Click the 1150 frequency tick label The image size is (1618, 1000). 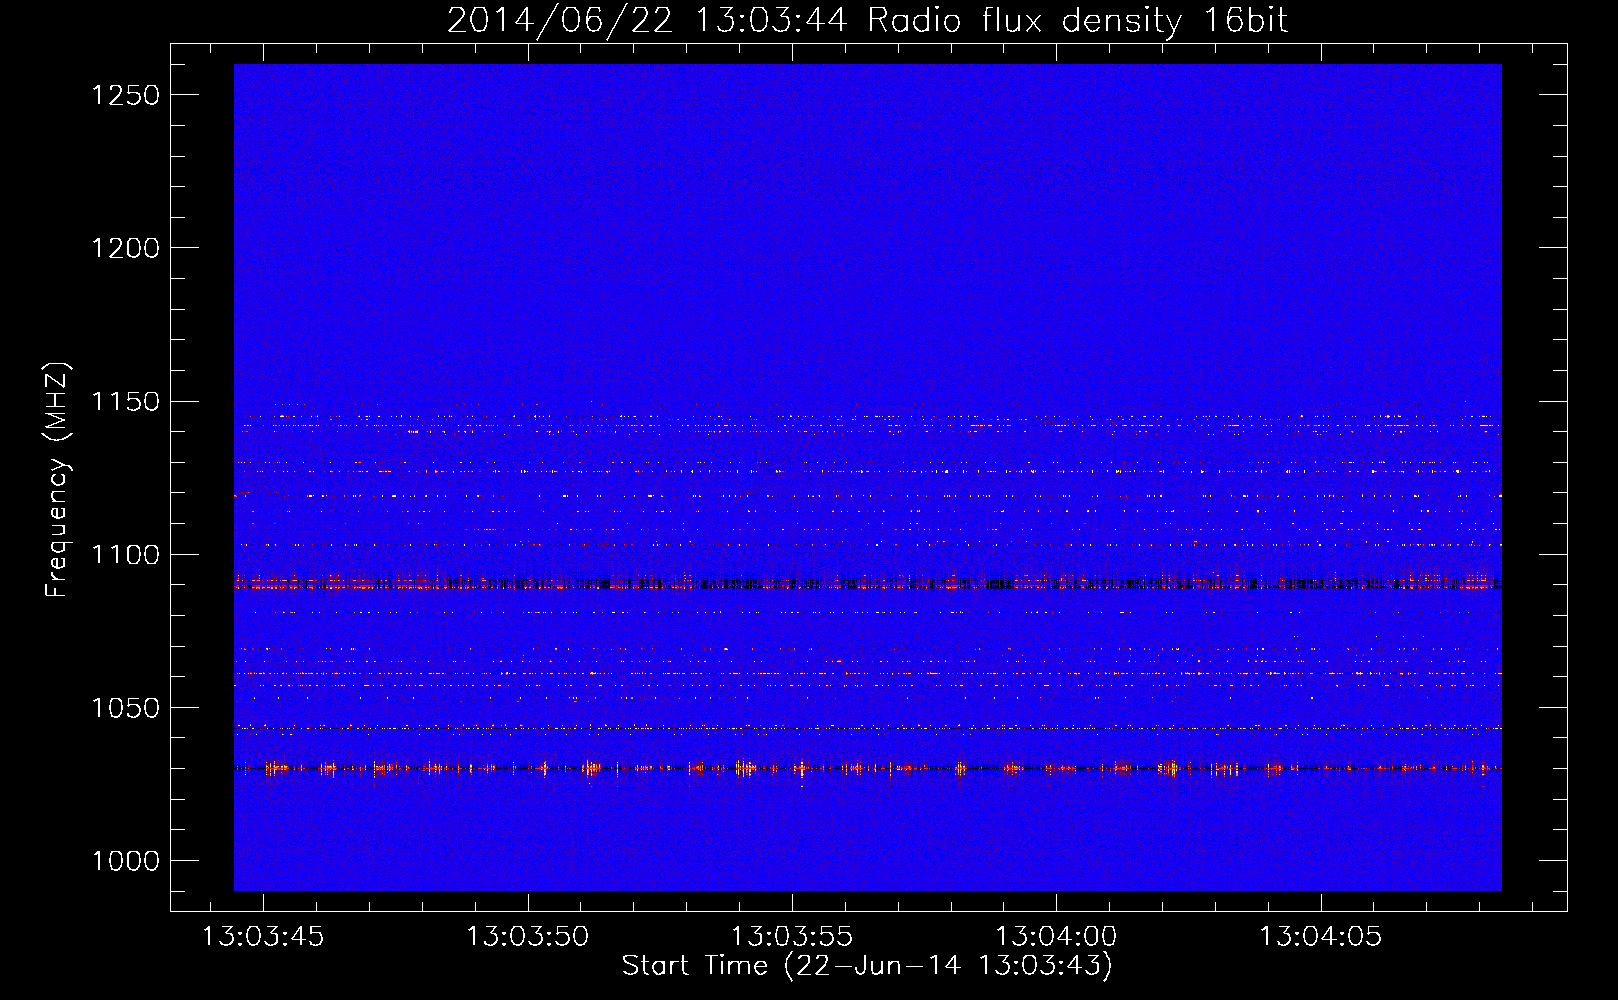[x=125, y=402]
